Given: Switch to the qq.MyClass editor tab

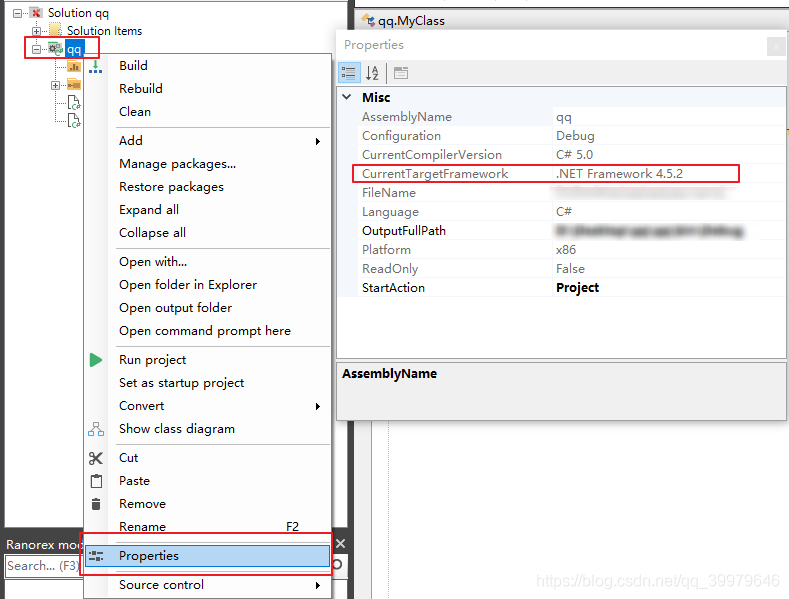Looking at the screenshot, I should click(x=404, y=21).
